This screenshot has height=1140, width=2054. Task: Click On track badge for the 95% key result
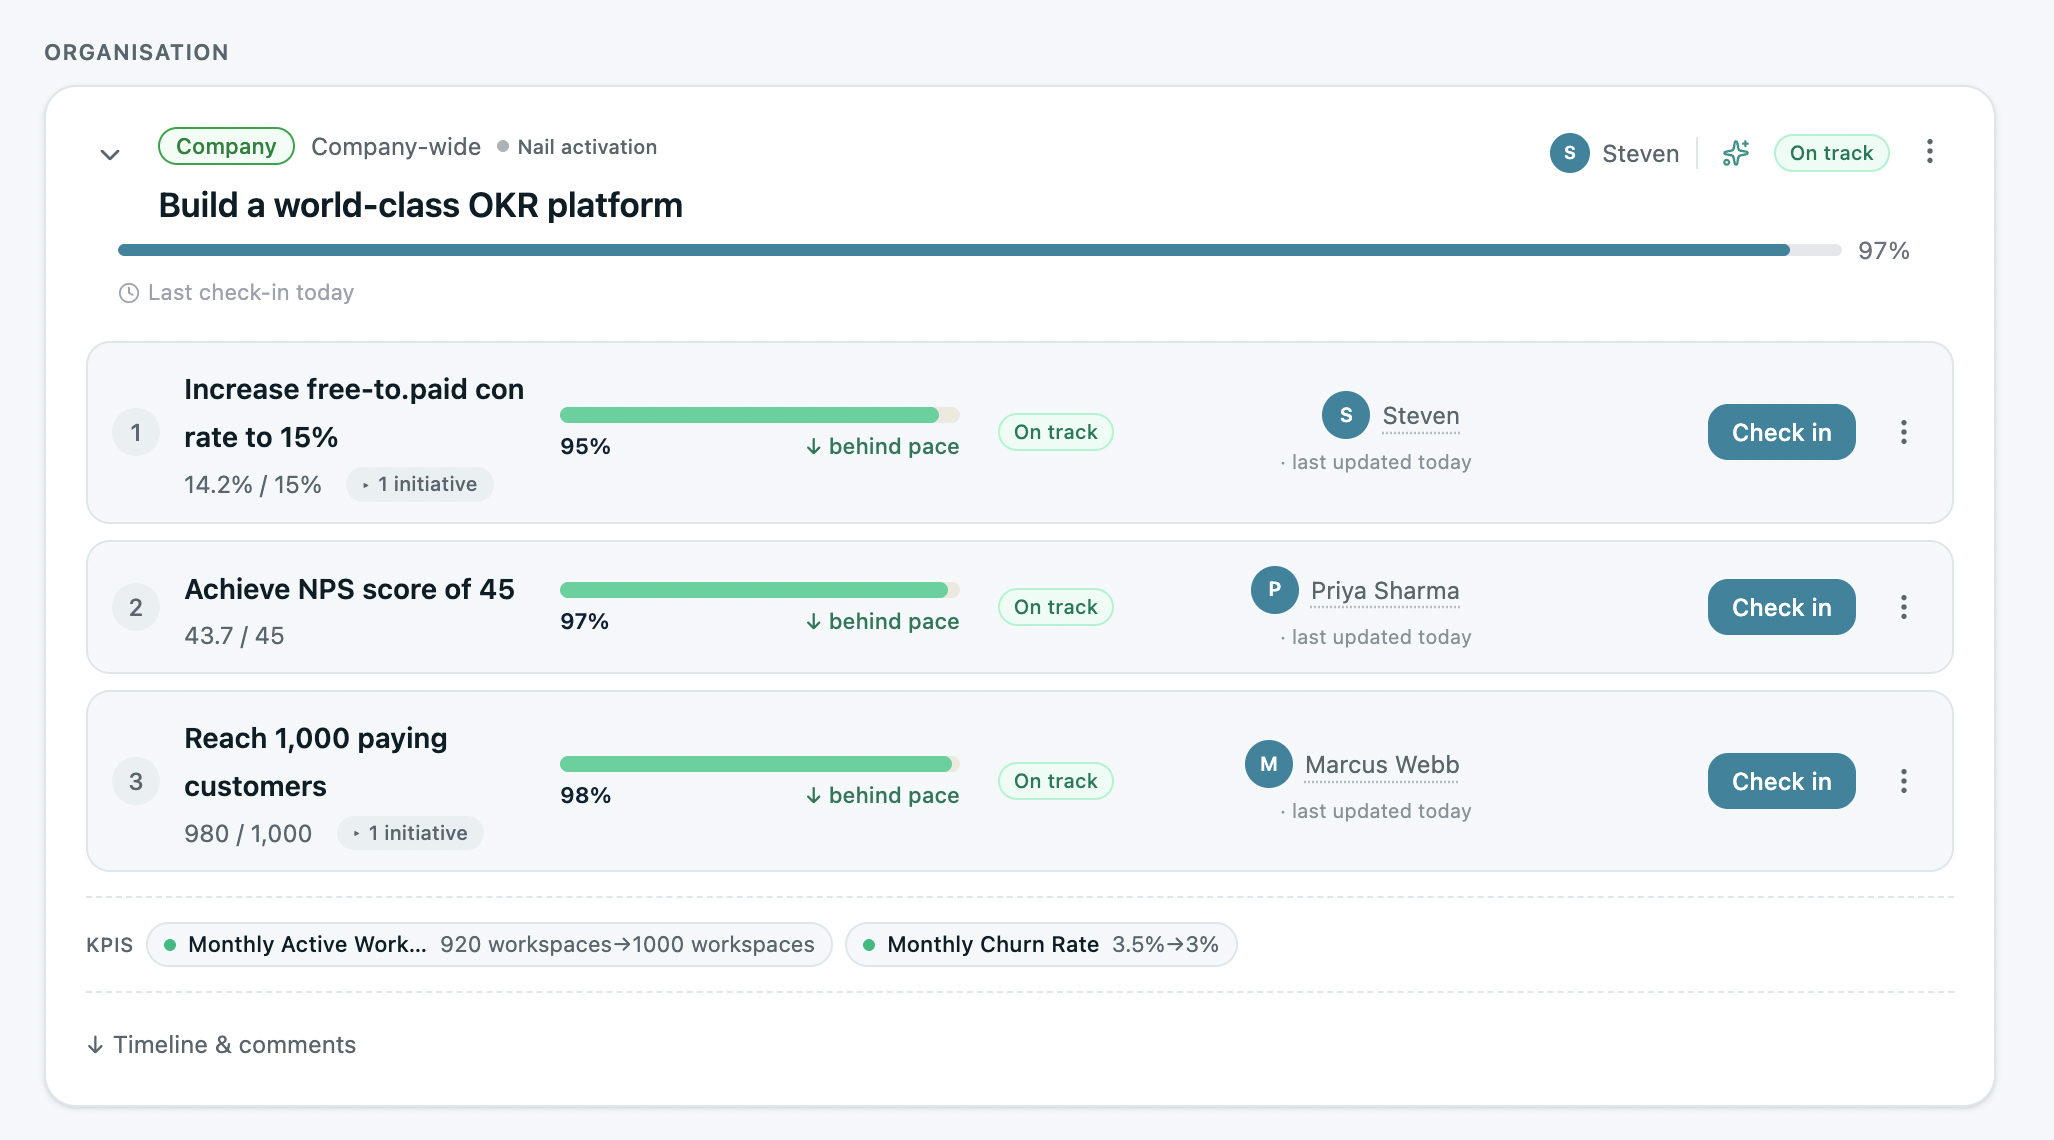[x=1056, y=432]
